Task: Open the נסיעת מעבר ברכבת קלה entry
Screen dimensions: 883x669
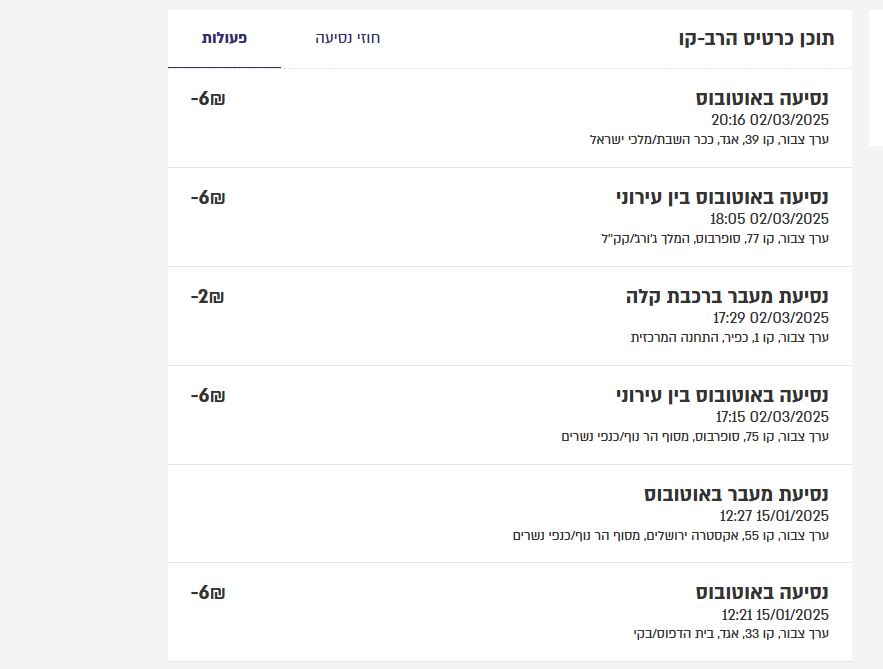Action: (x=727, y=296)
